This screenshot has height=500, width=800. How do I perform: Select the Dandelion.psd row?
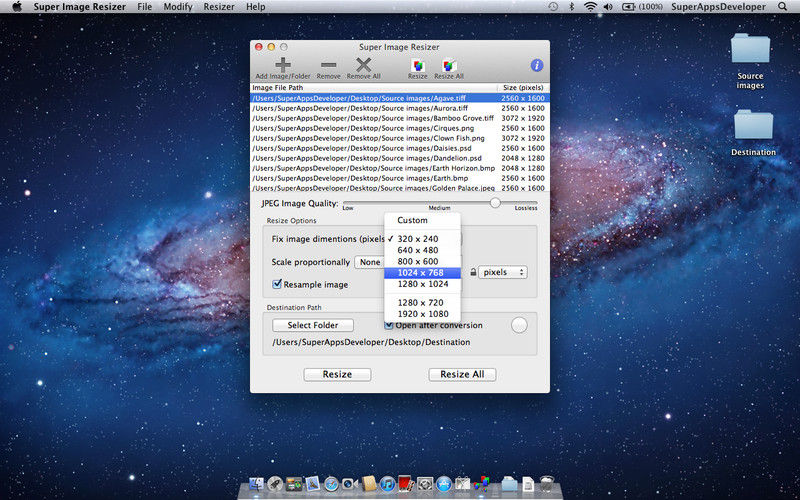[400, 158]
